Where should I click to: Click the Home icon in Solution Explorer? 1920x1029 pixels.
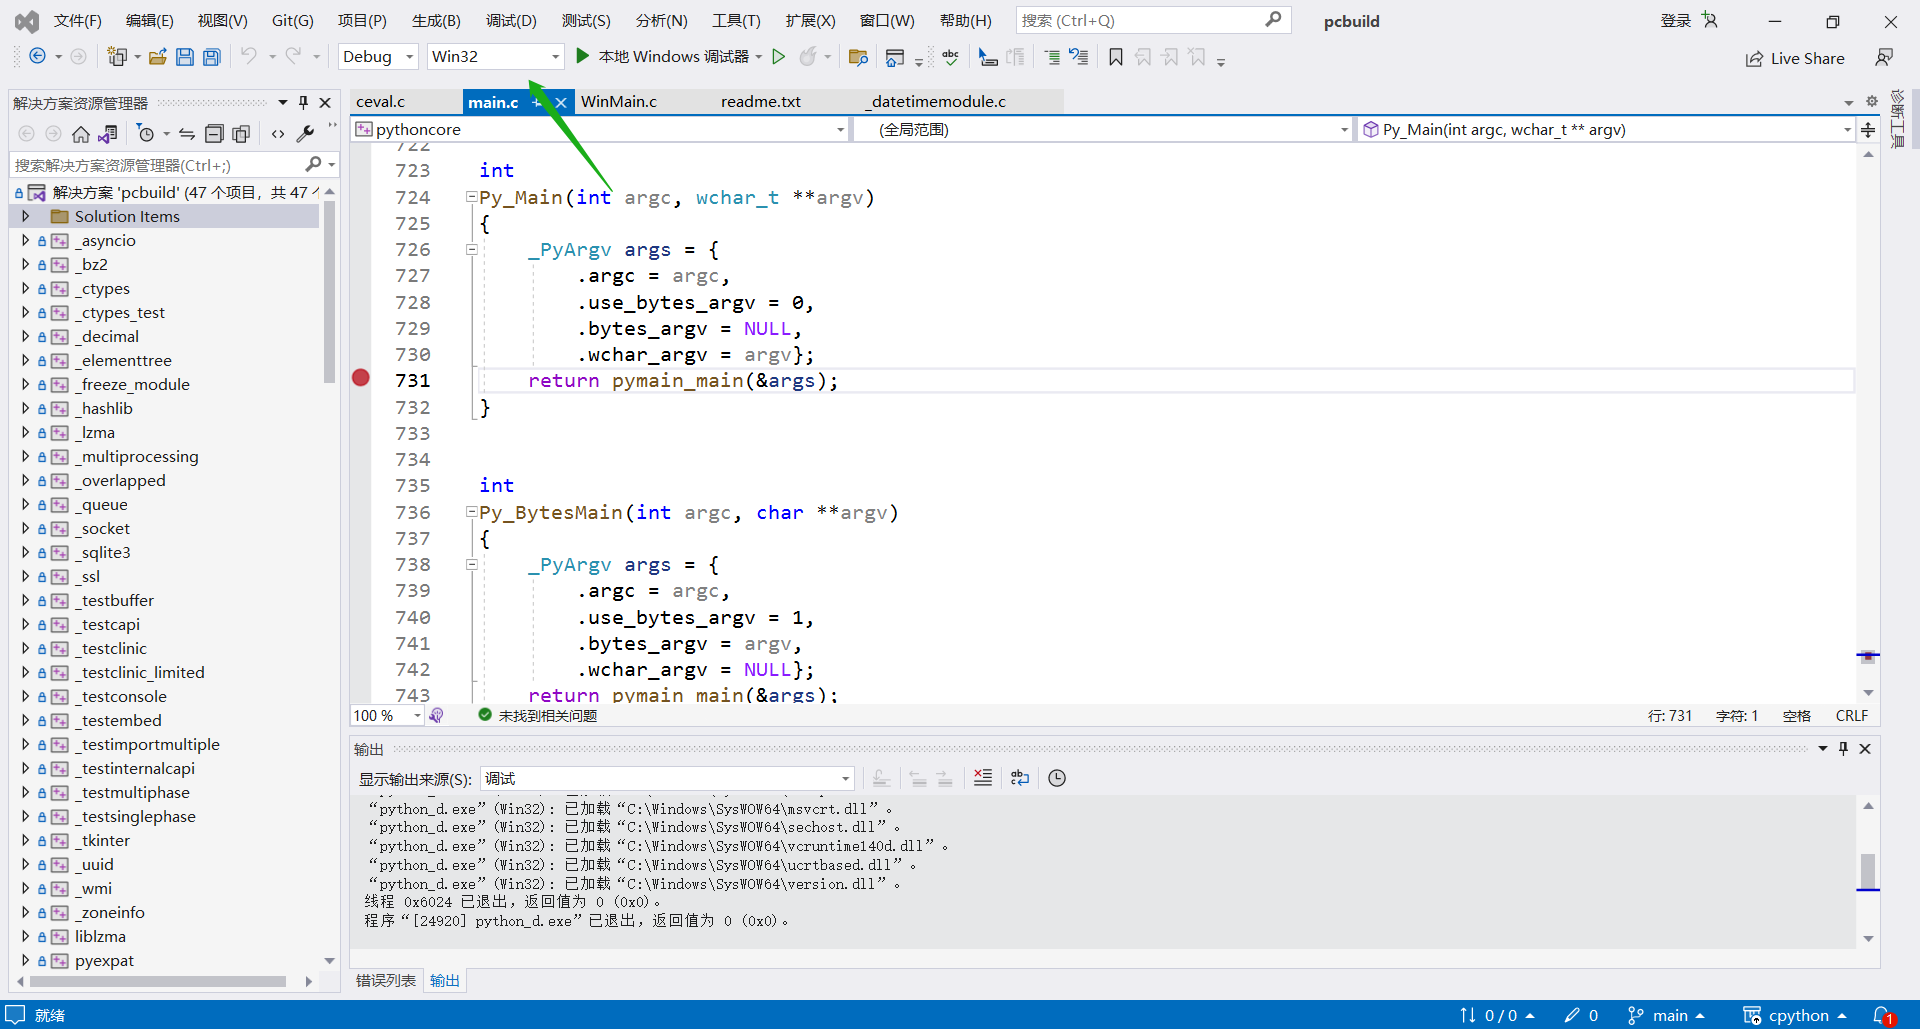pyautogui.click(x=81, y=134)
